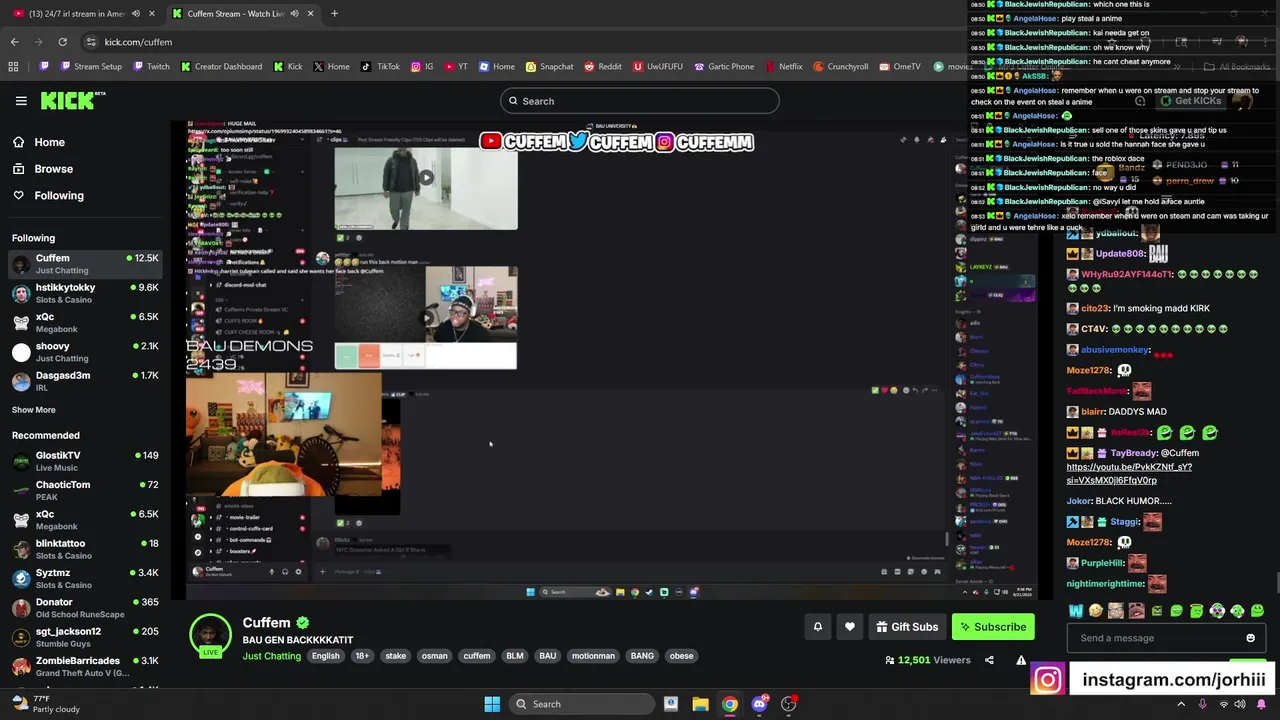The image size is (1280, 720).
Task: Open Creator Dashboard bookmark
Action: 222,67
